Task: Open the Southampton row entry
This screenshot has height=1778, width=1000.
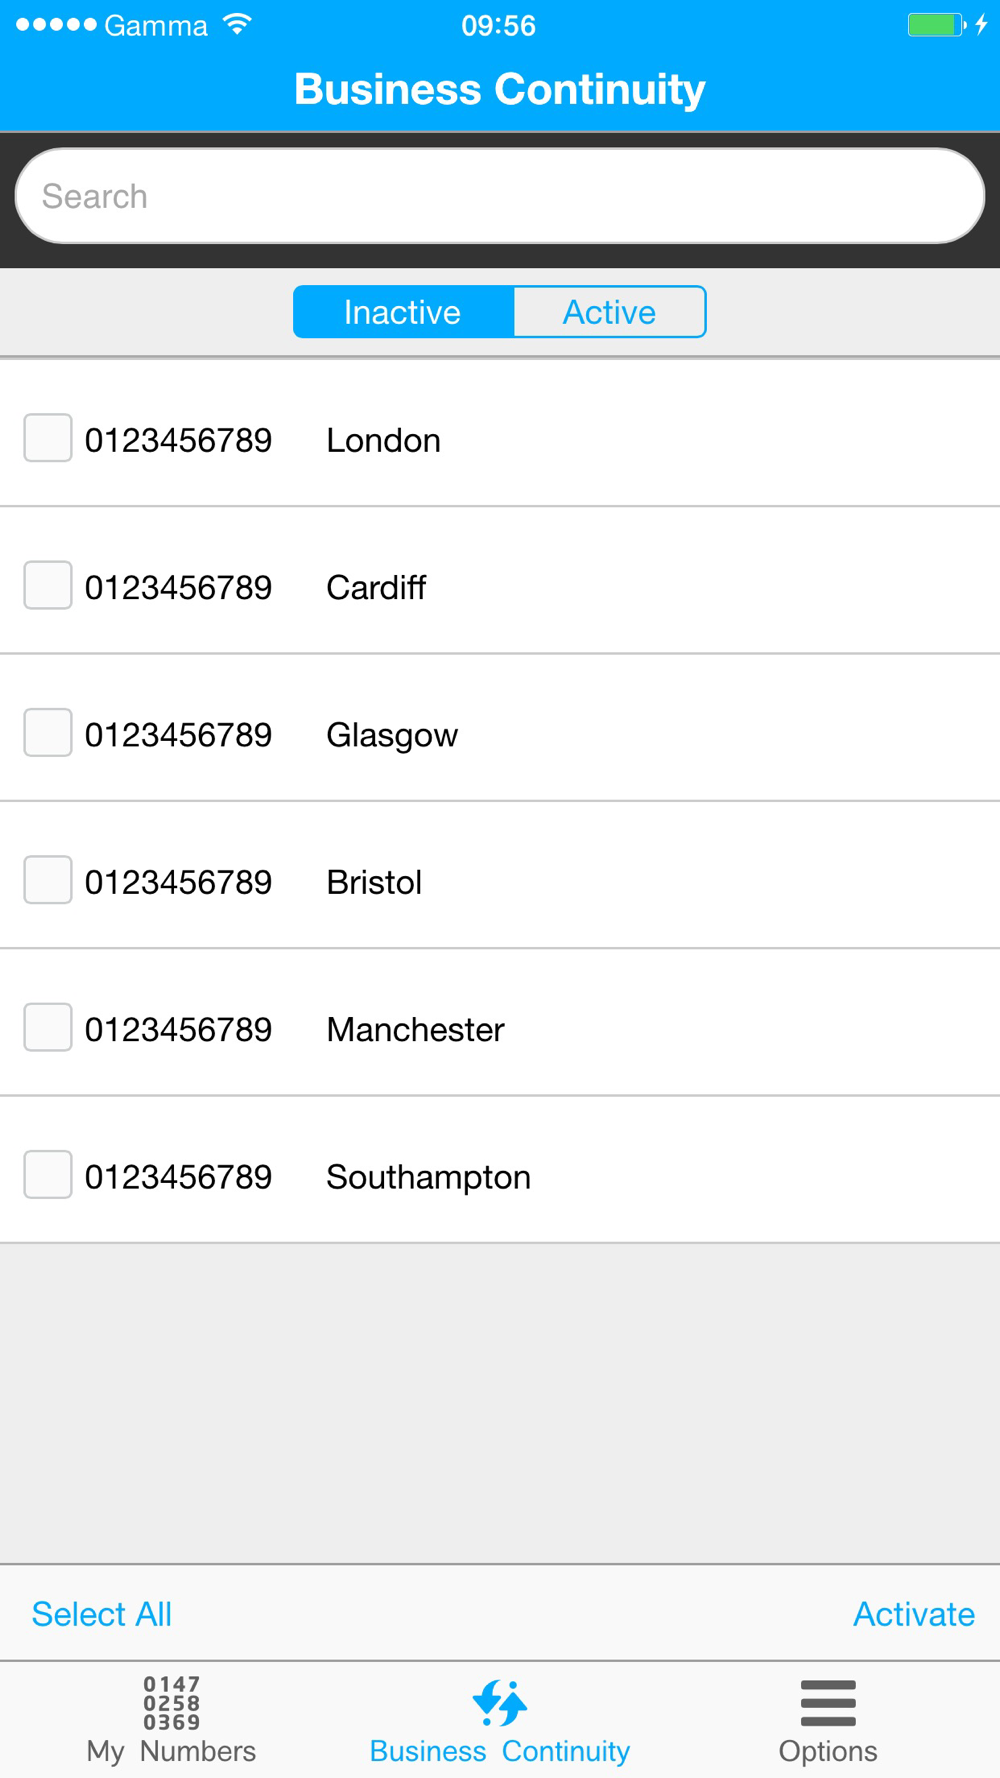Action: point(500,1170)
